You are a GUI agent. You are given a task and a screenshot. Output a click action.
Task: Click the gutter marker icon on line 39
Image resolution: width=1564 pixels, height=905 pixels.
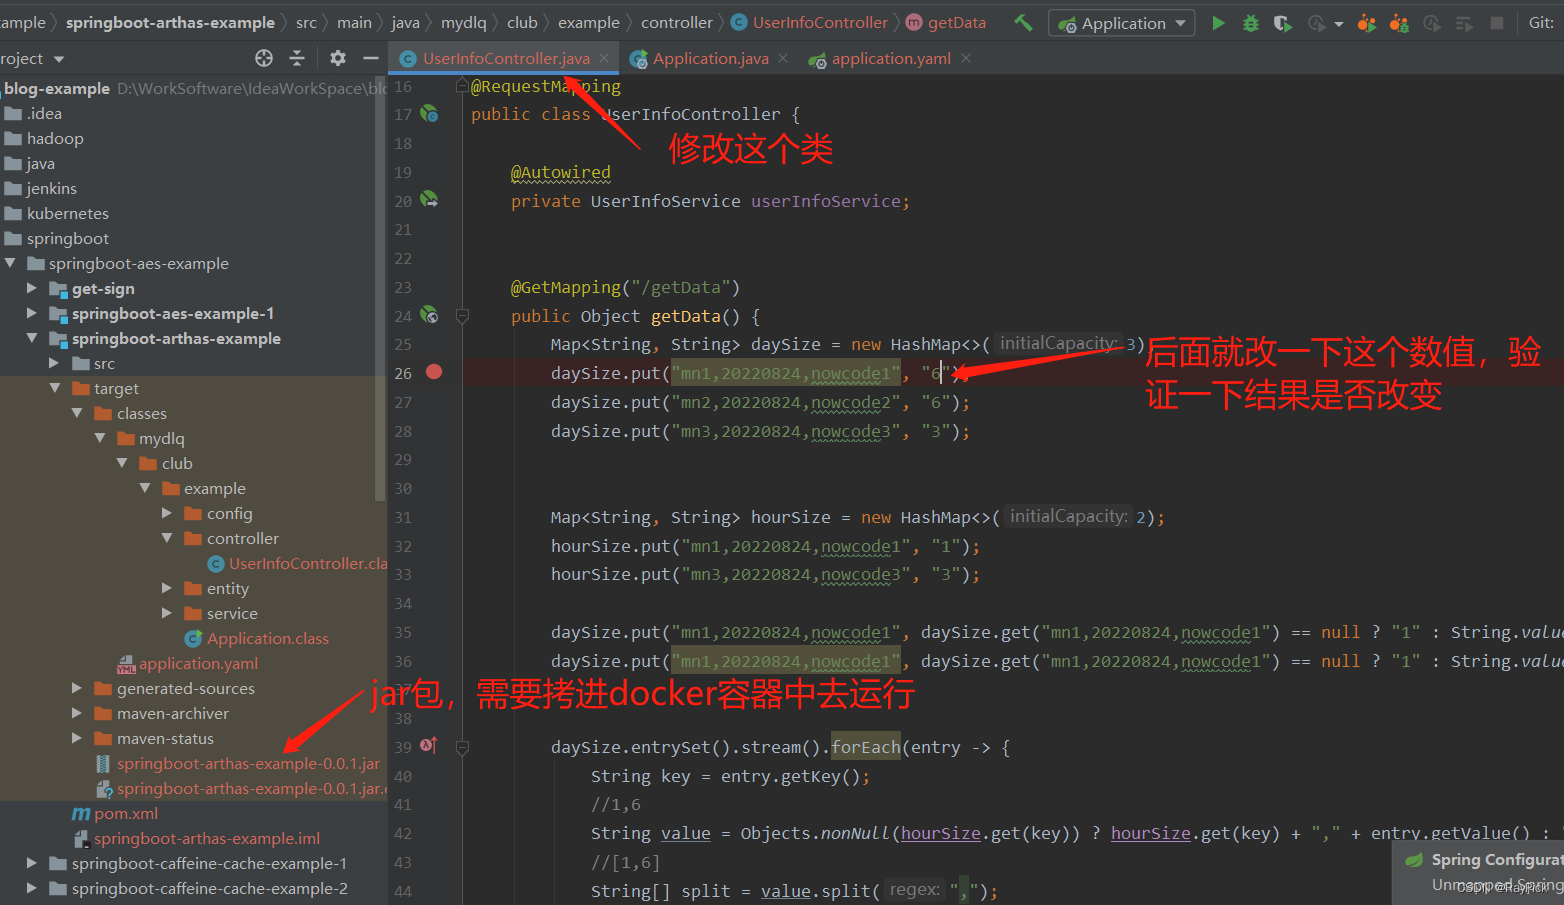pyautogui.click(x=429, y=746)
